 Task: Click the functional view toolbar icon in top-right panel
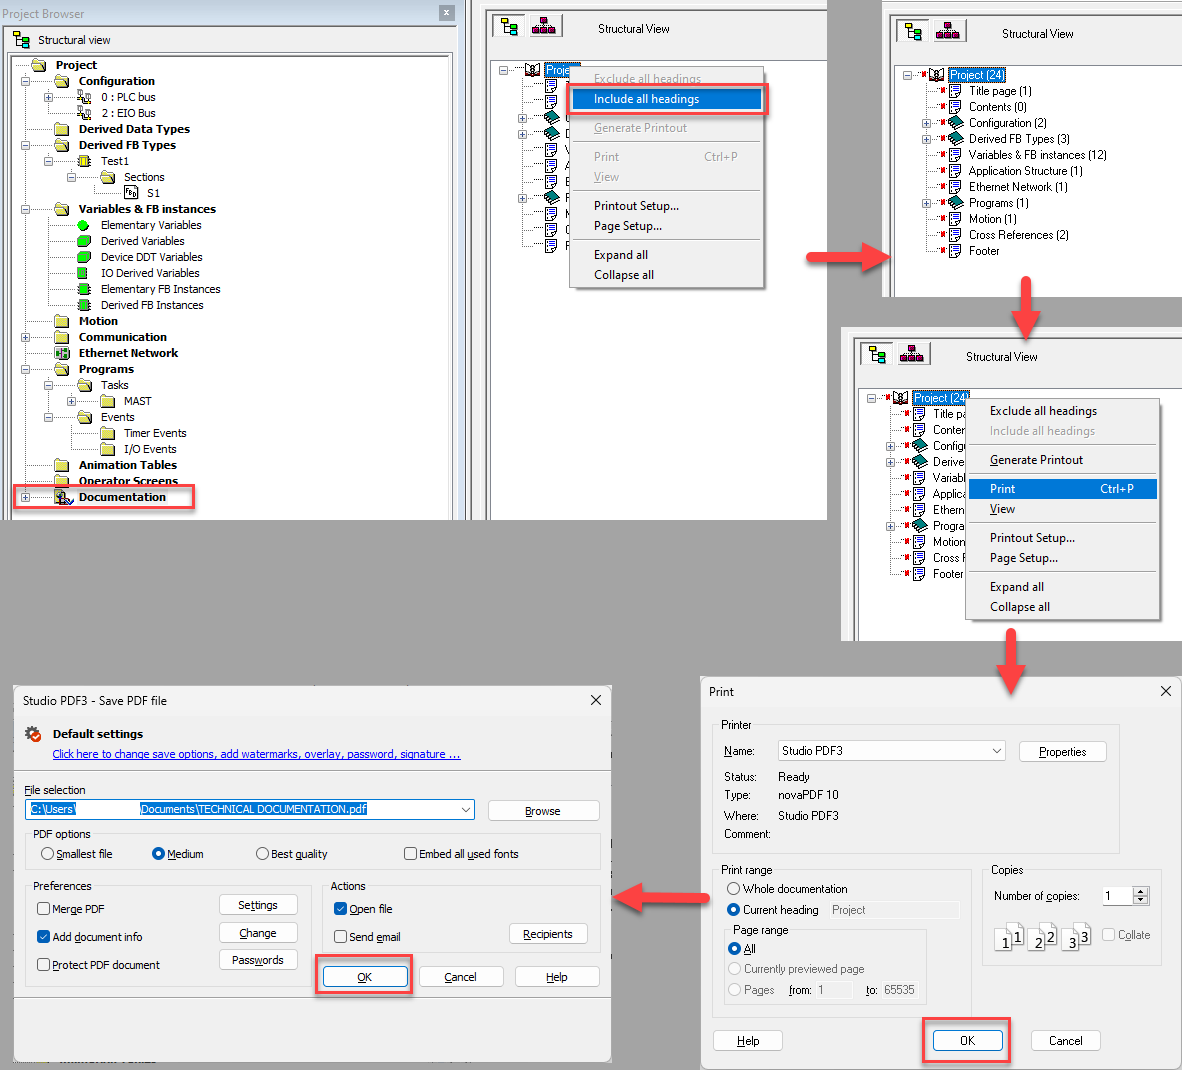[948, 32]
